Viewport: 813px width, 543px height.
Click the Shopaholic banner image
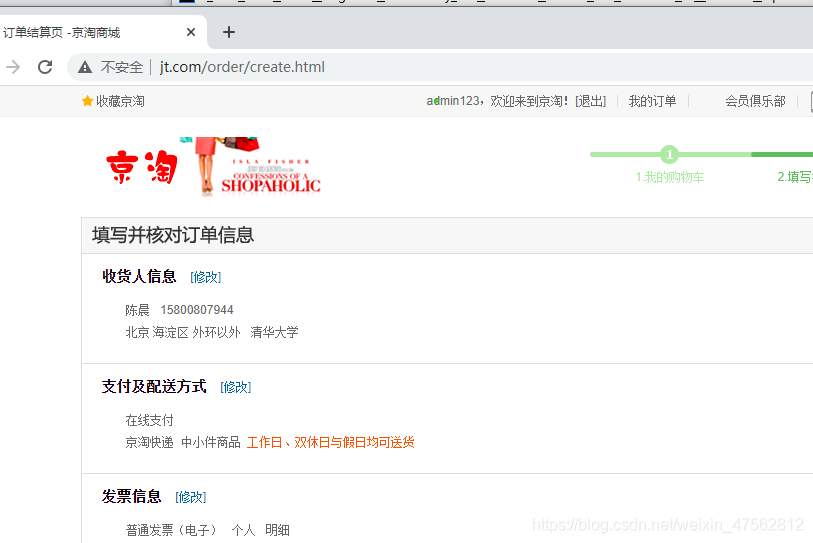(251, 166)
